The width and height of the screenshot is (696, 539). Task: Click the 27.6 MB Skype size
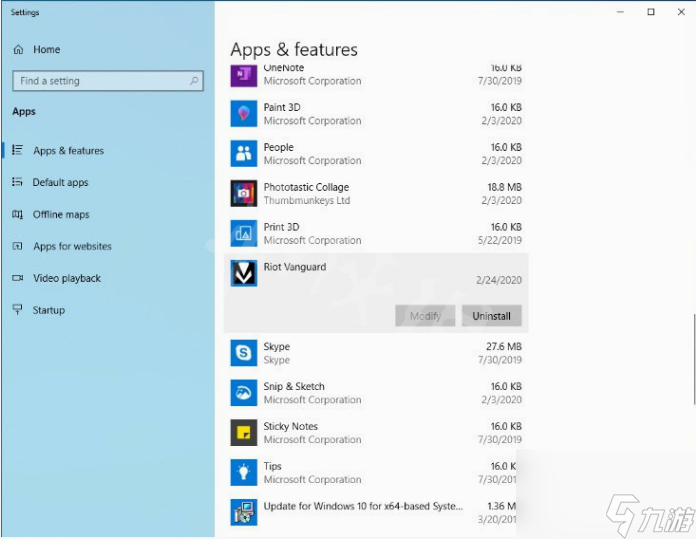(x=504, y=346)
